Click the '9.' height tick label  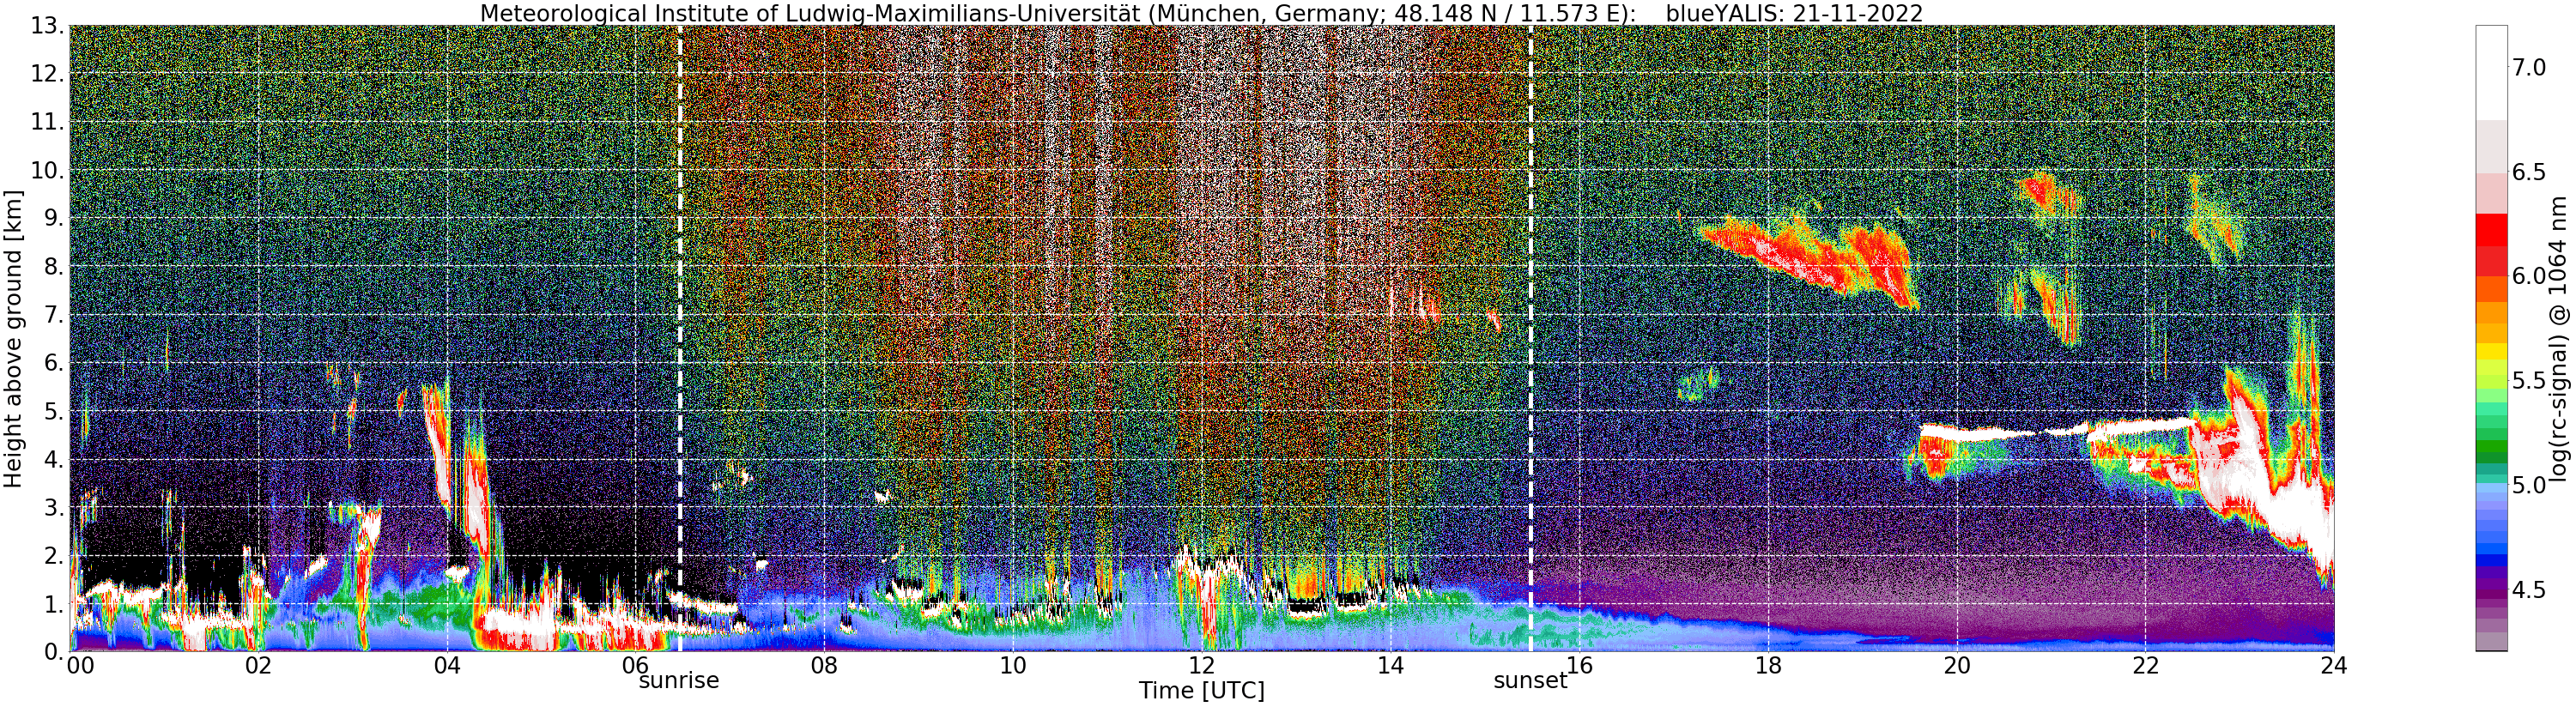coord(54,218)
